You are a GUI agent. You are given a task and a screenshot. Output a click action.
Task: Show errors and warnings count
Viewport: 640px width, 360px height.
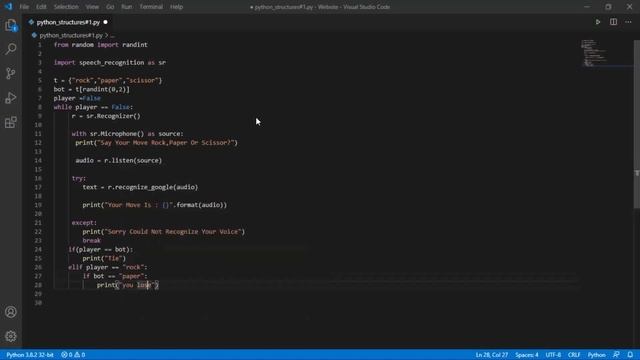(x=73, y=355)
